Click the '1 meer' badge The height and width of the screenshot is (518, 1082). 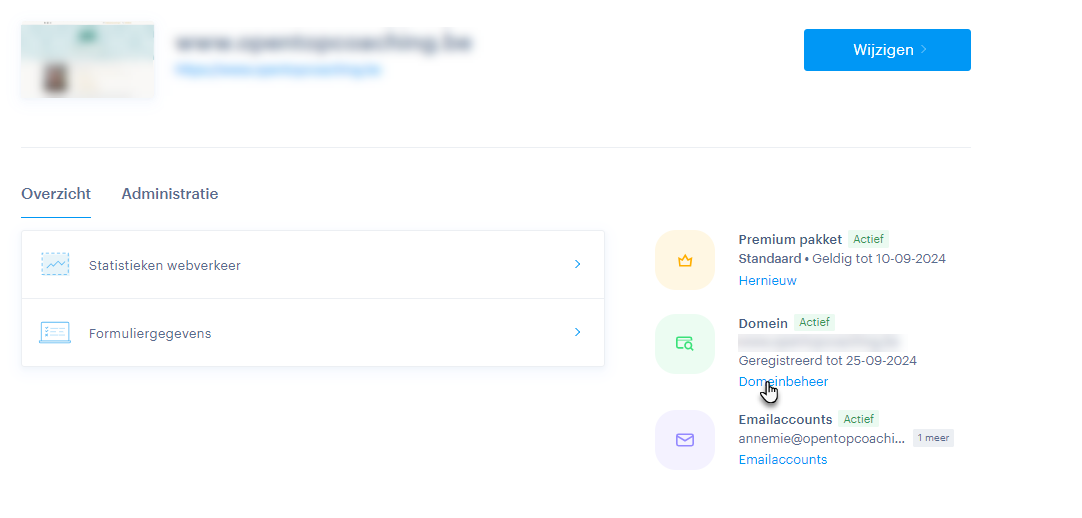(x=933, y=438)
